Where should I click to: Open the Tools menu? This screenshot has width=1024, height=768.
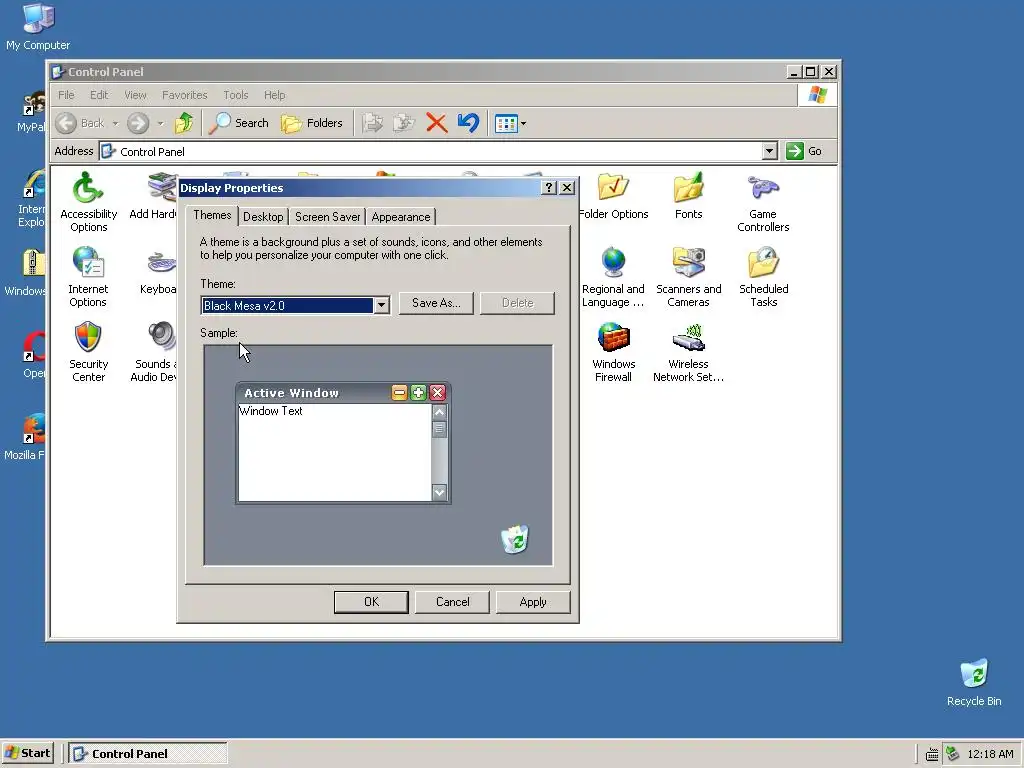[235, 95]
